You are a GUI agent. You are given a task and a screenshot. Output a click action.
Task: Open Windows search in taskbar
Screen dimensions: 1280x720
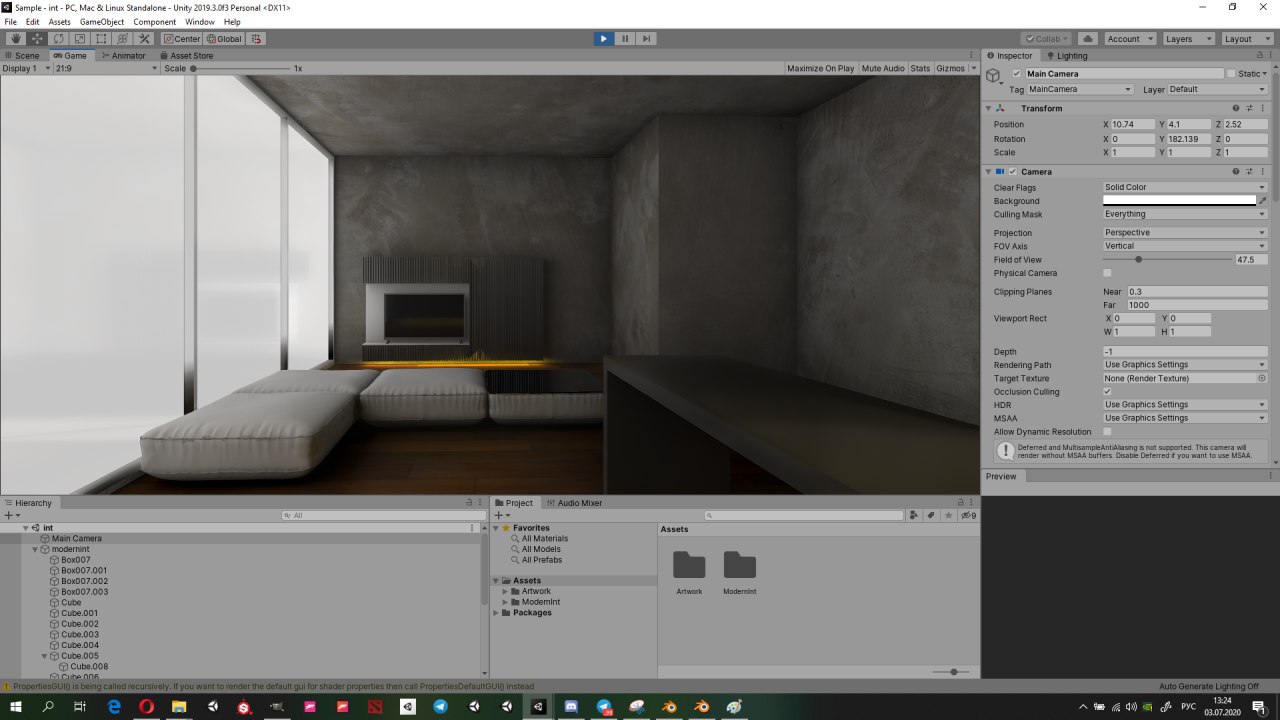(x=48, y=707)
